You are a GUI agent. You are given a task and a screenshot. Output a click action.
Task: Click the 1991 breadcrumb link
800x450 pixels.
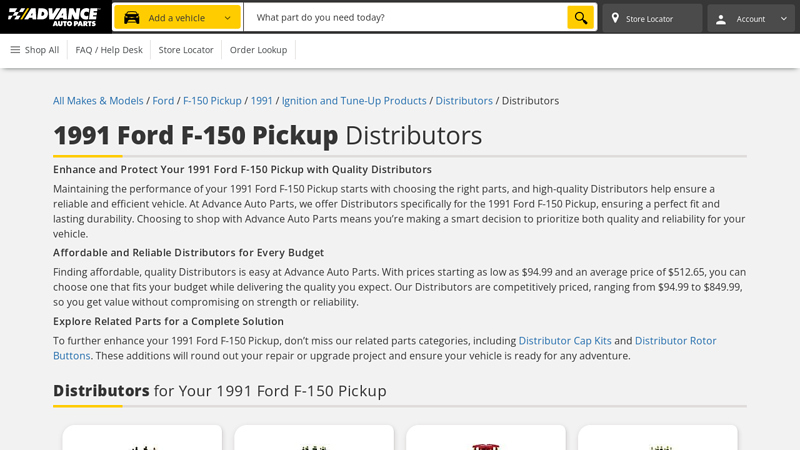261,101
